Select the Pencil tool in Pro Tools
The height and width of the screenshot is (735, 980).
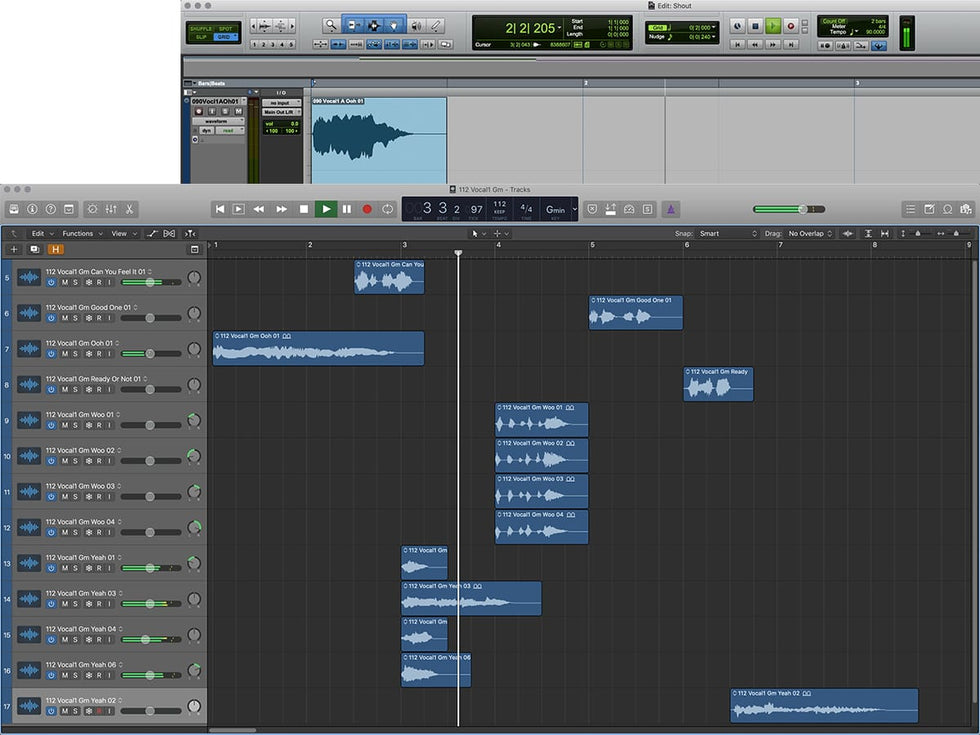tap(436, 25)
